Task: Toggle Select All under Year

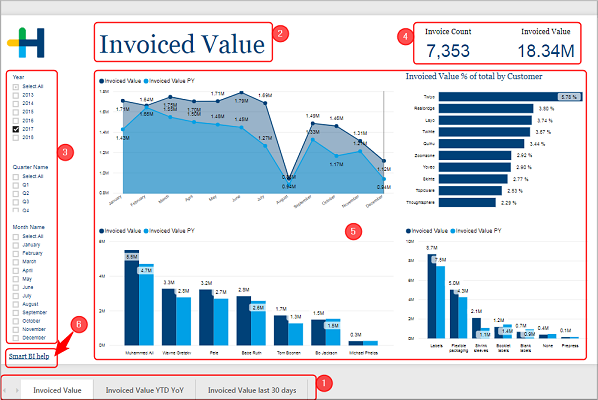Action: pyautogui.click(x=16, y=87)
